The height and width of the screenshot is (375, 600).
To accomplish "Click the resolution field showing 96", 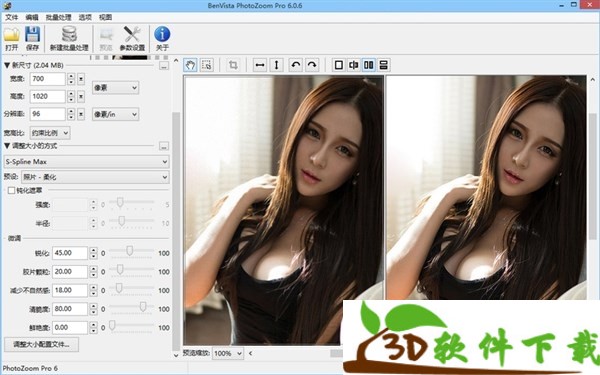I will pos(47,114).
